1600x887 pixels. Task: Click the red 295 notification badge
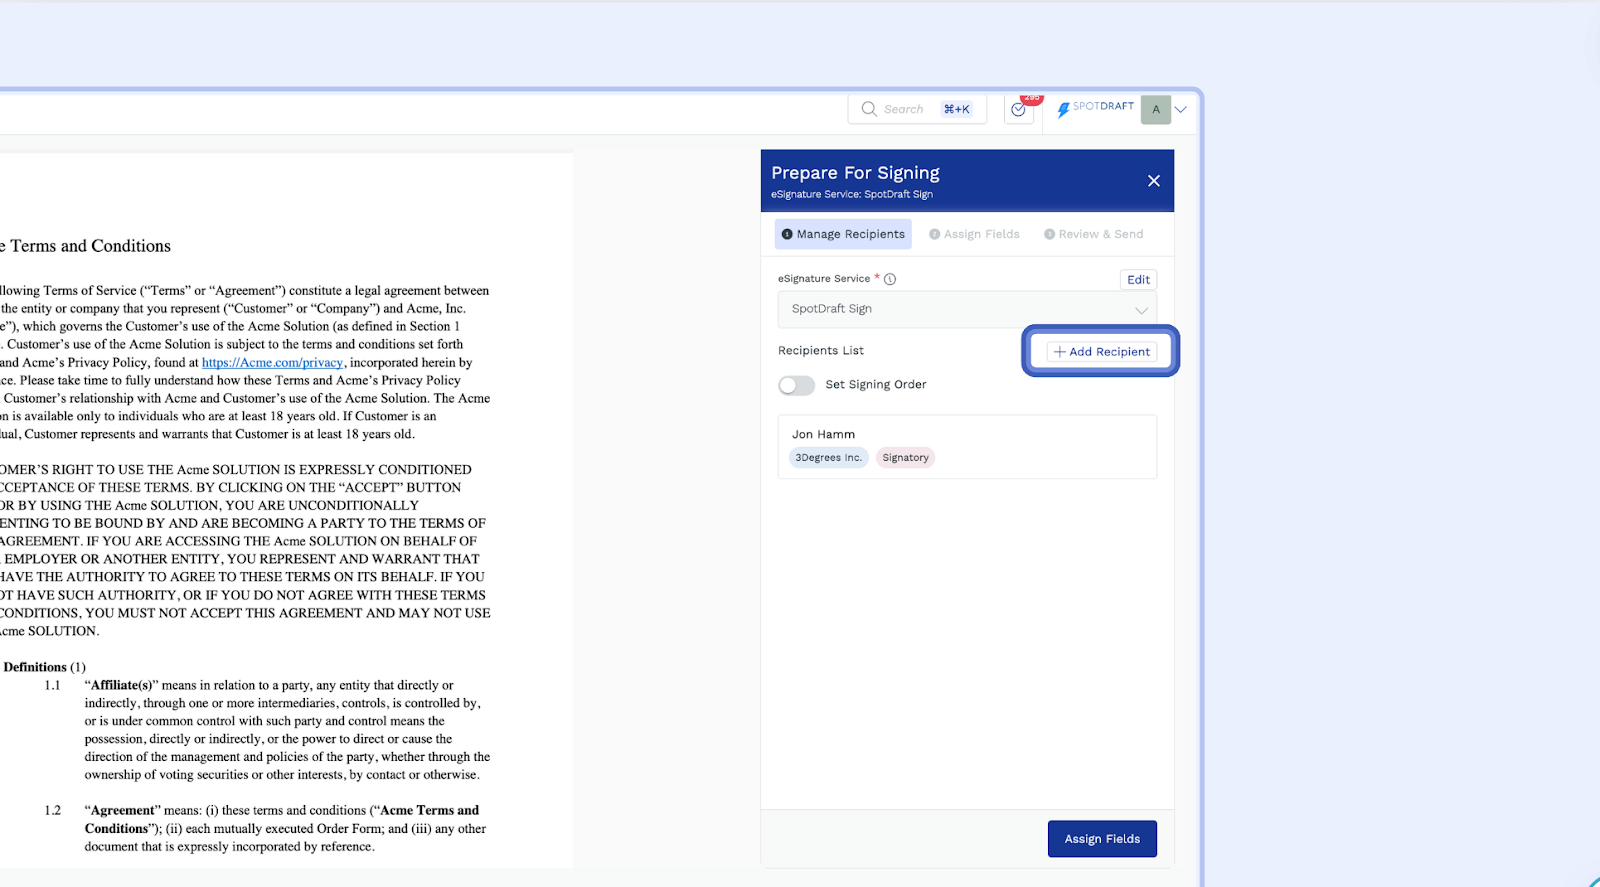(x=1032, y=98)
